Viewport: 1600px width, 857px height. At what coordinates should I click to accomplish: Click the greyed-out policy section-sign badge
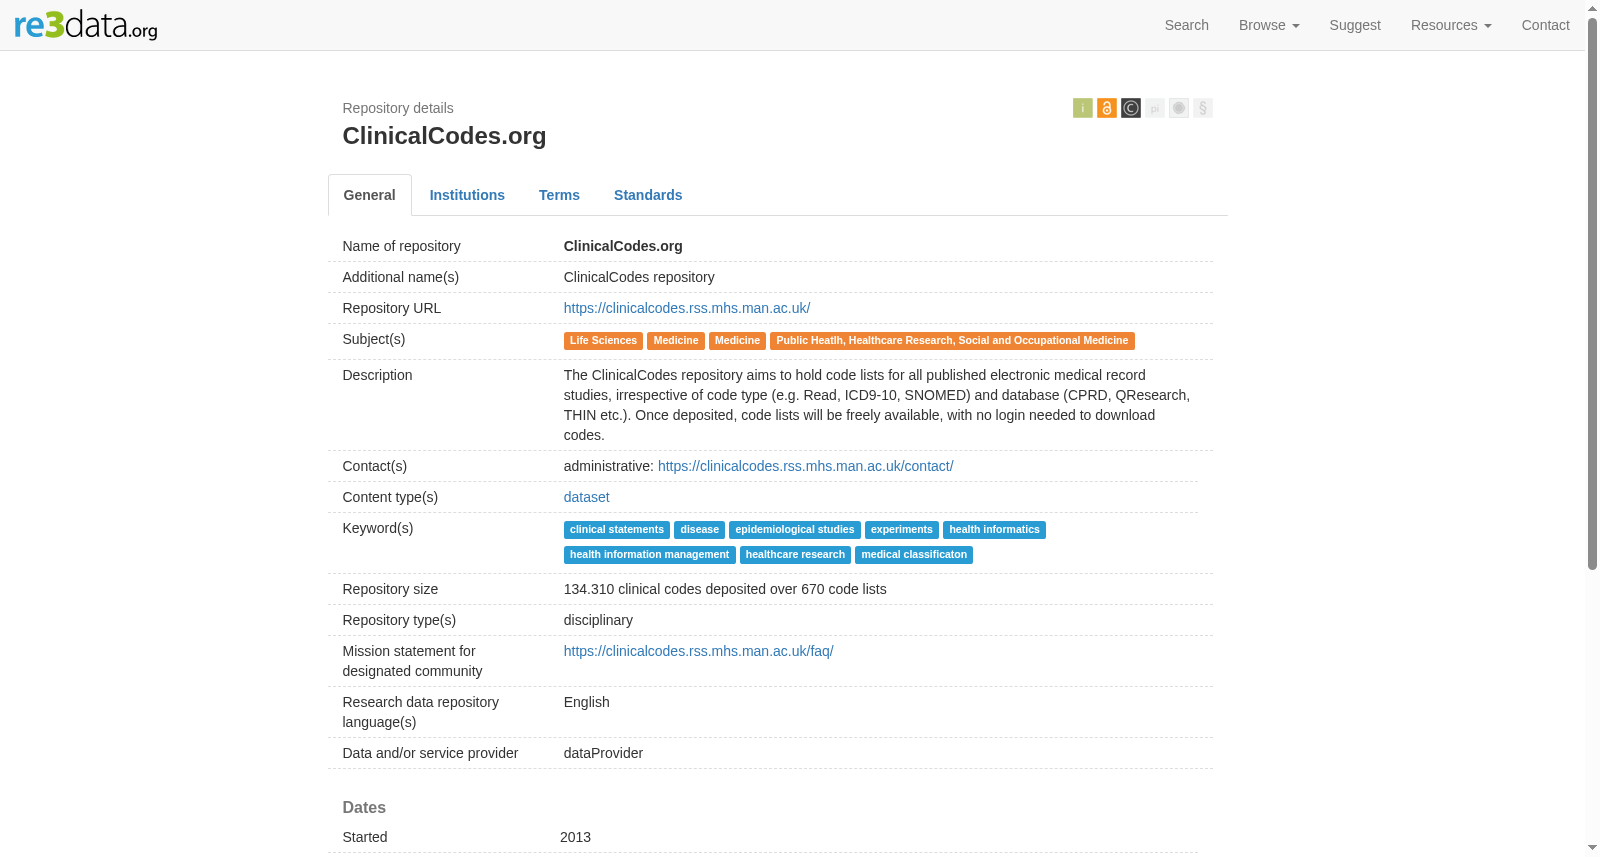click(1203, 108)
